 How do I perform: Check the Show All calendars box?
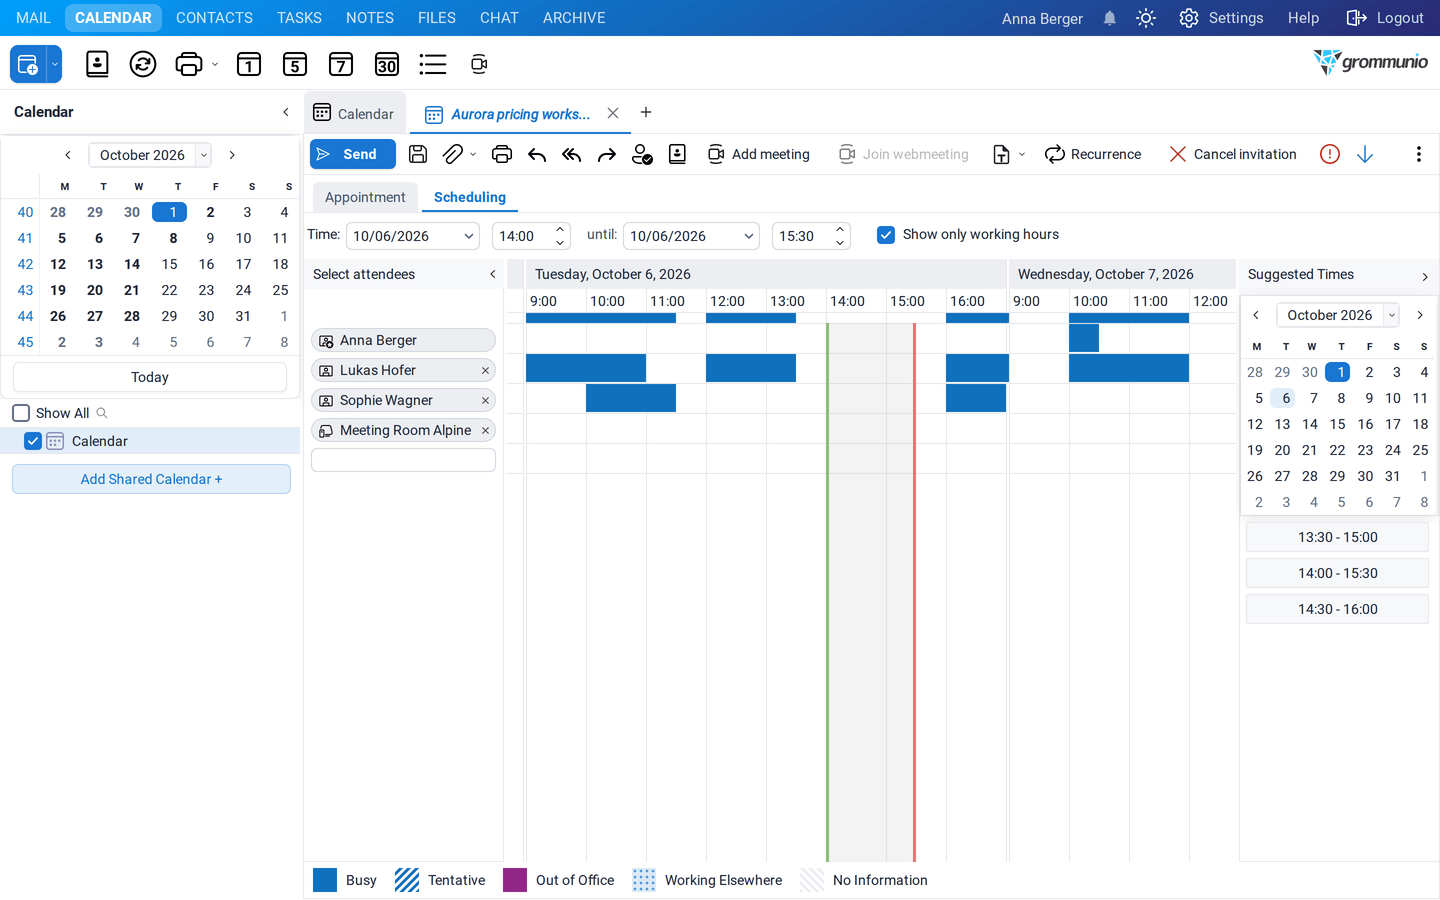(21, 413)
